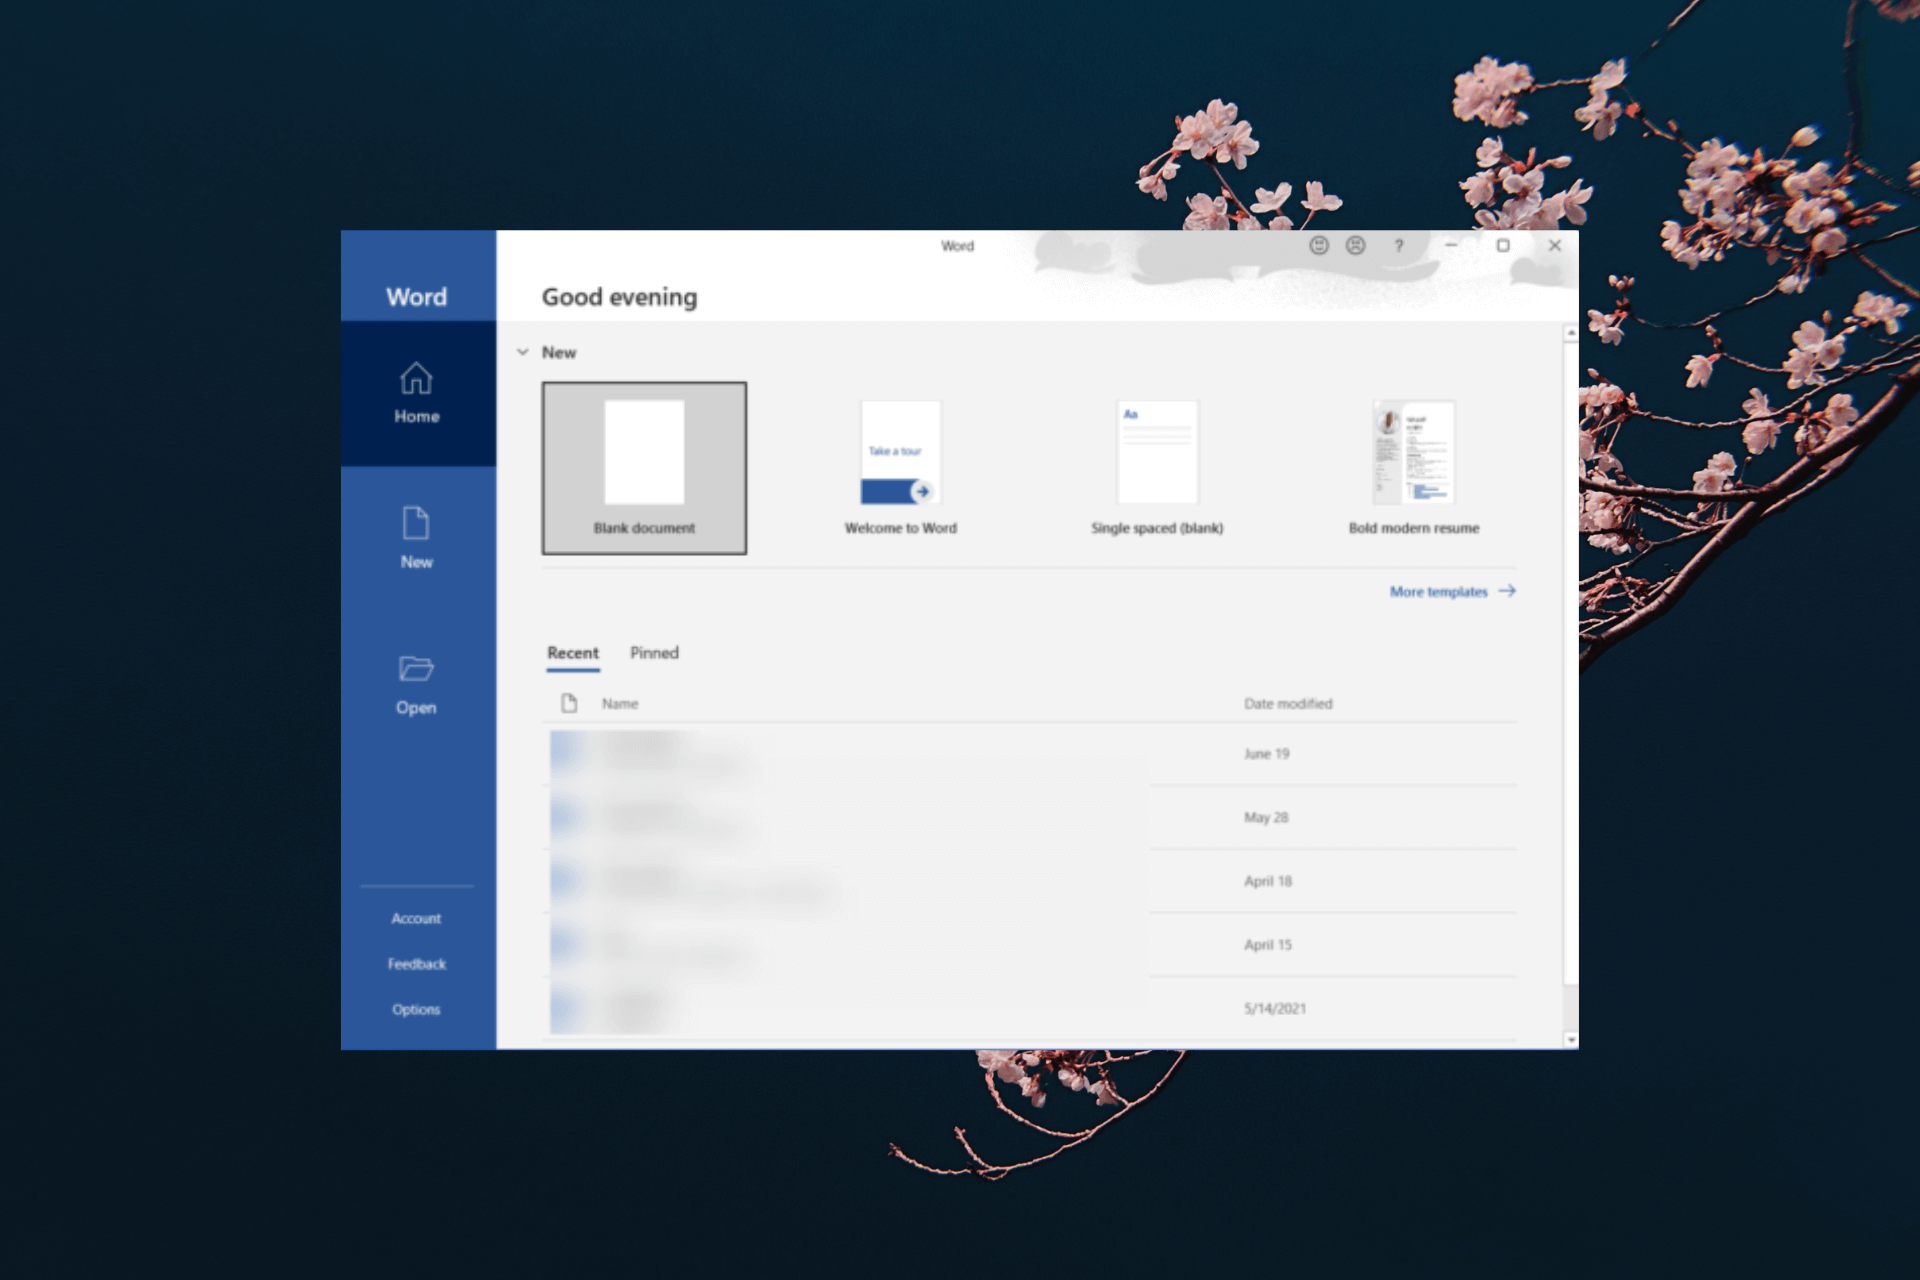
Task: Switch to the Pinned tab
Action: click(654, 653)
